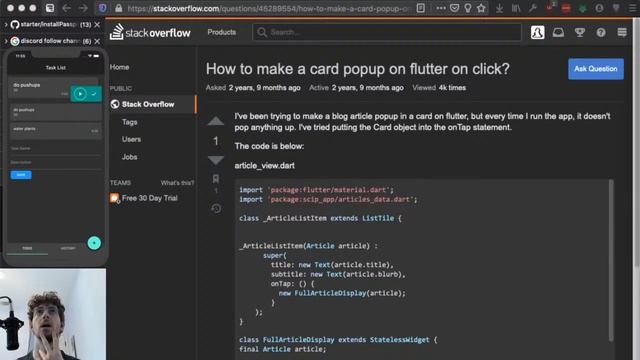Open the page actions ellipsis menu

441,8
